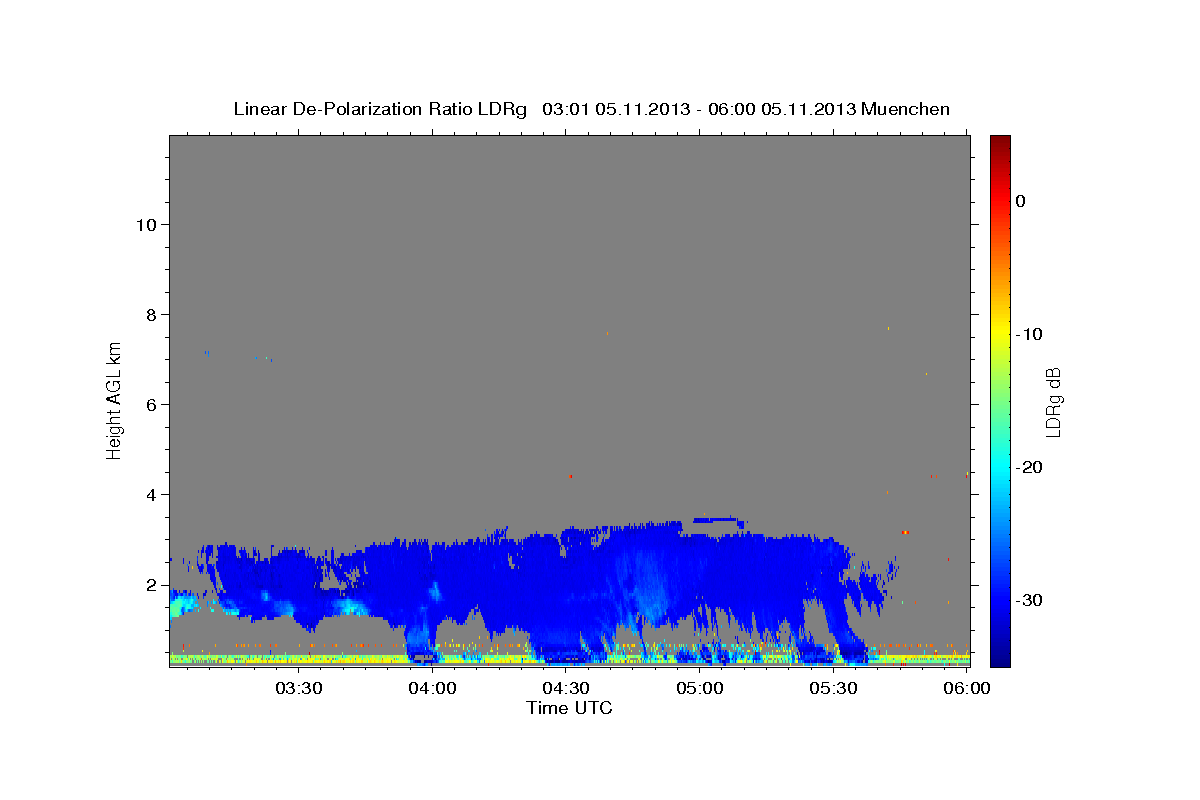Select the 'Muenchen' location label in title

(906, 109)
